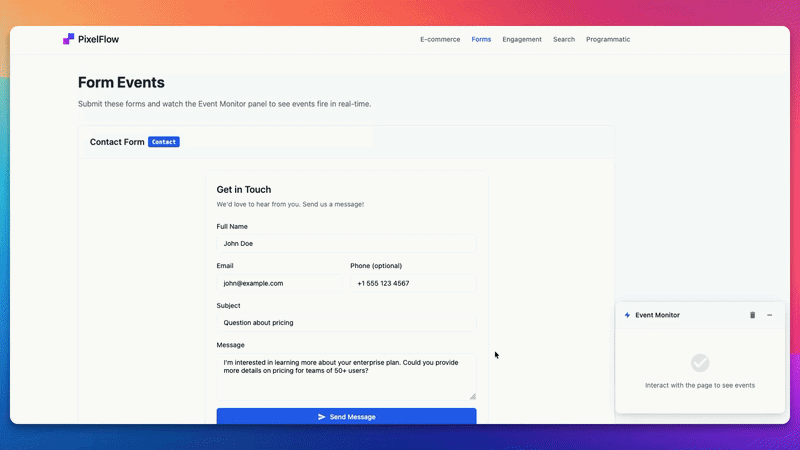
Task: Click the PixelFlow logo icon
Action: click(x=68, y=39)
